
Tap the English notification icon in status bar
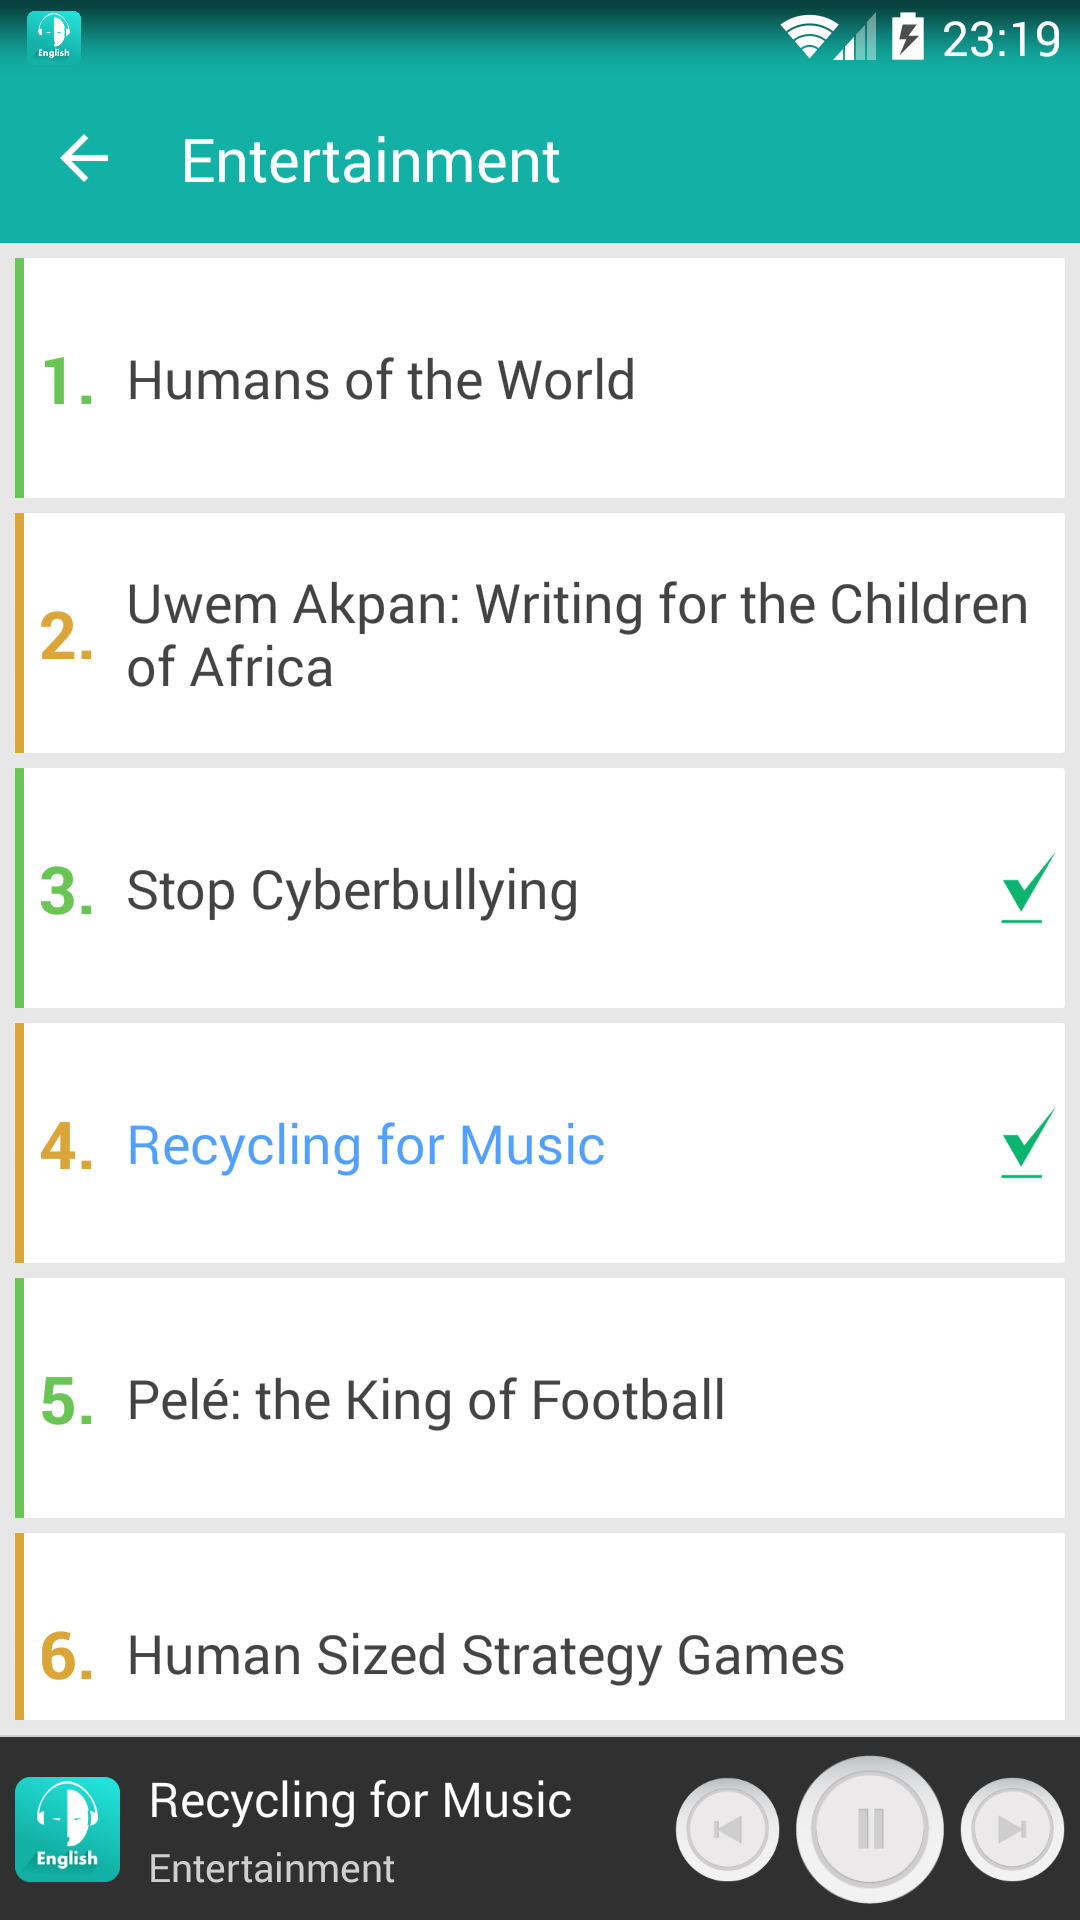coord(54,38)
